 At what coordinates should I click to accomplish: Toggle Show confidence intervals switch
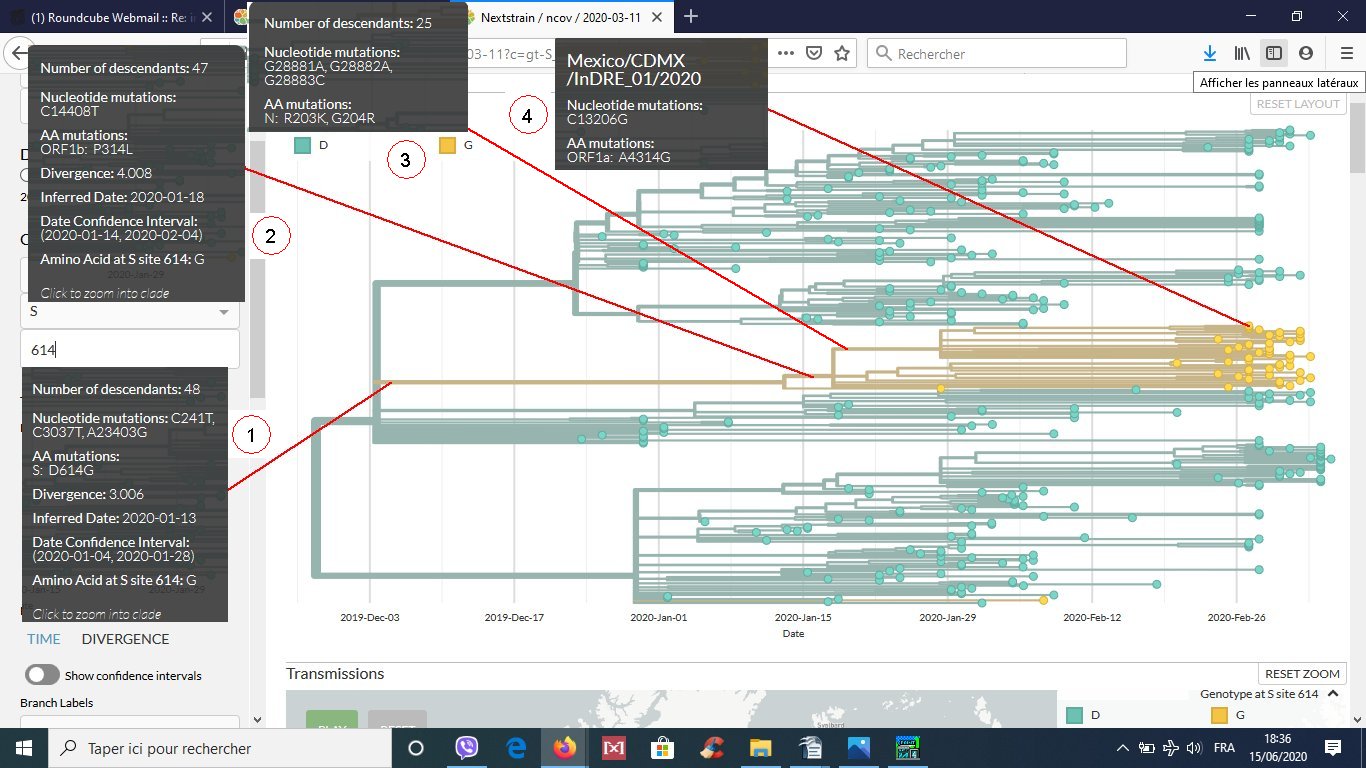coord(42,675)
